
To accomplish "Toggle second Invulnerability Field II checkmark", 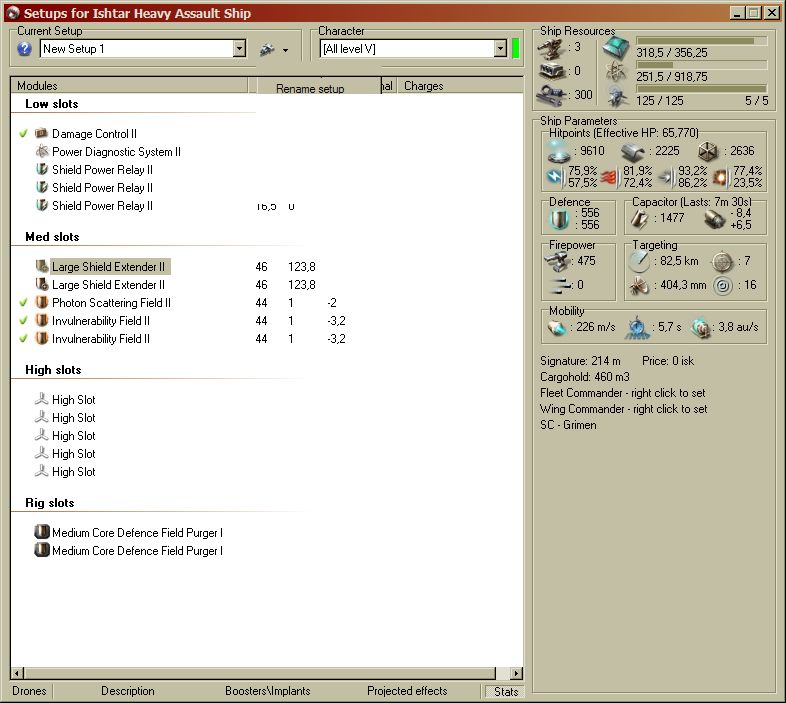I will click(23, 339).
